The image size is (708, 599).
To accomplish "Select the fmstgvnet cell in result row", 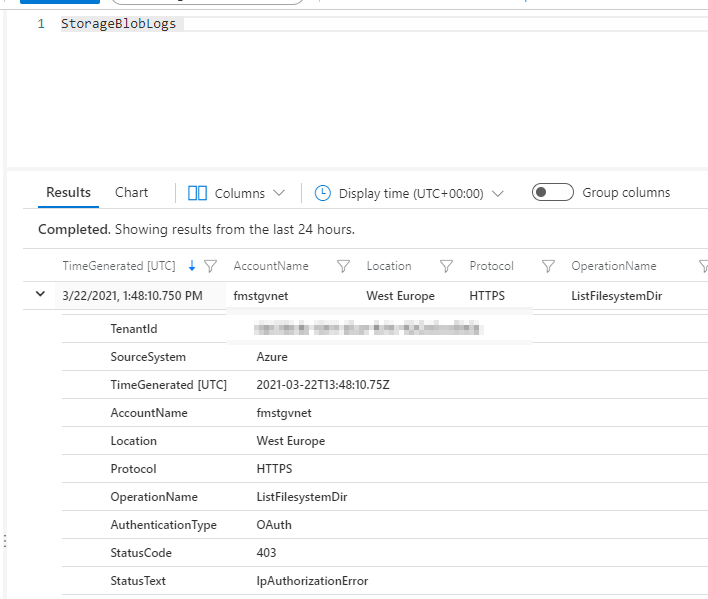I will tap(261, 296).
